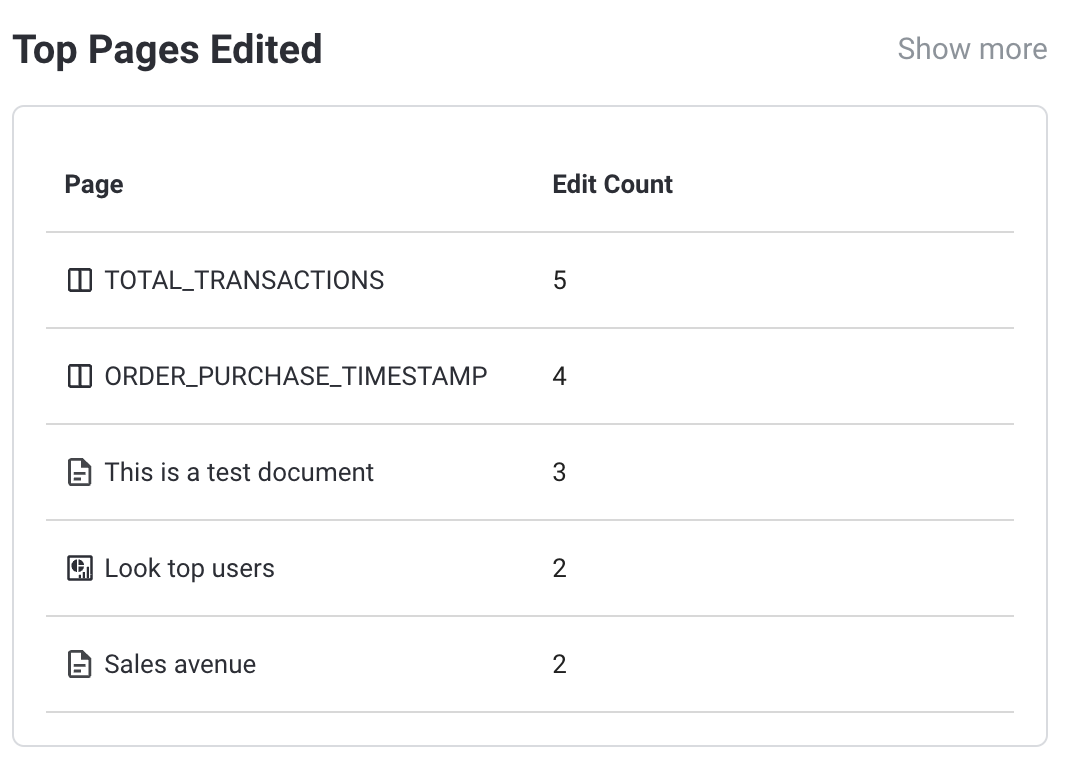Click the dashboard icon beside Look top users
1080x770 pixels.
79,569
